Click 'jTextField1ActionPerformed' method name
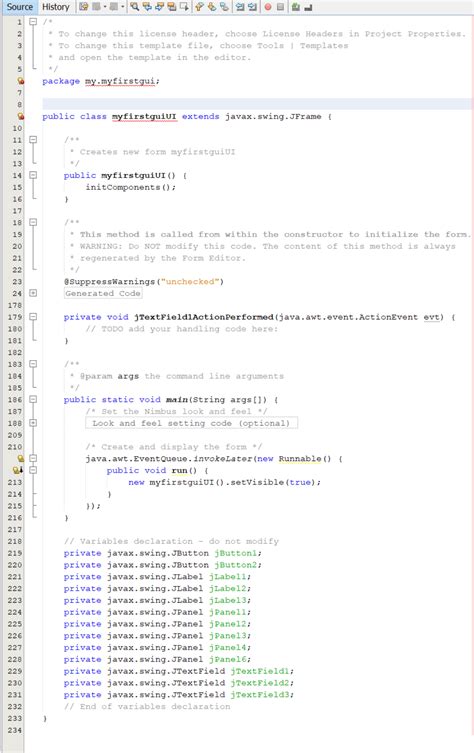 coord(204,317)
